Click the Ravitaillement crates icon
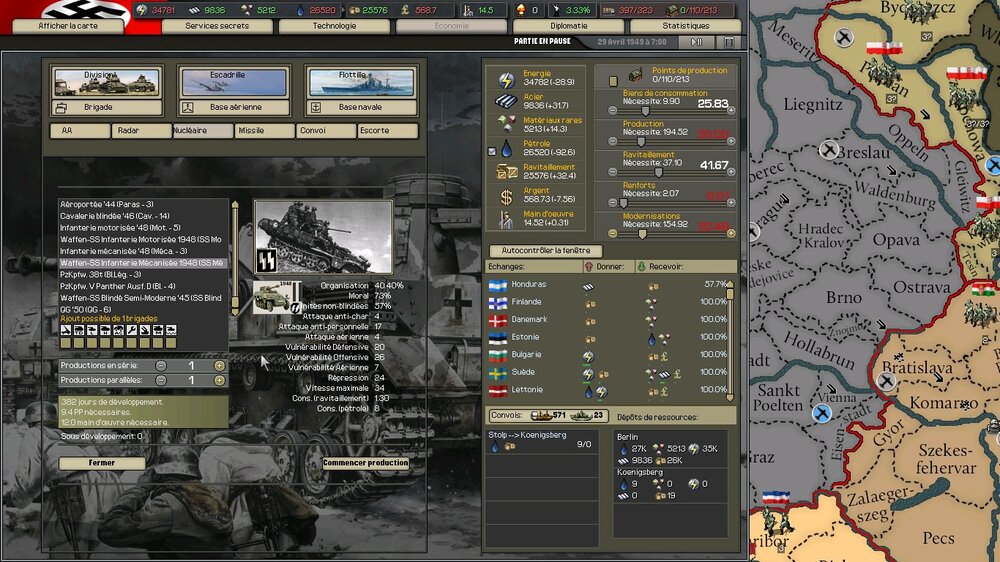 [x=506, y=171]
